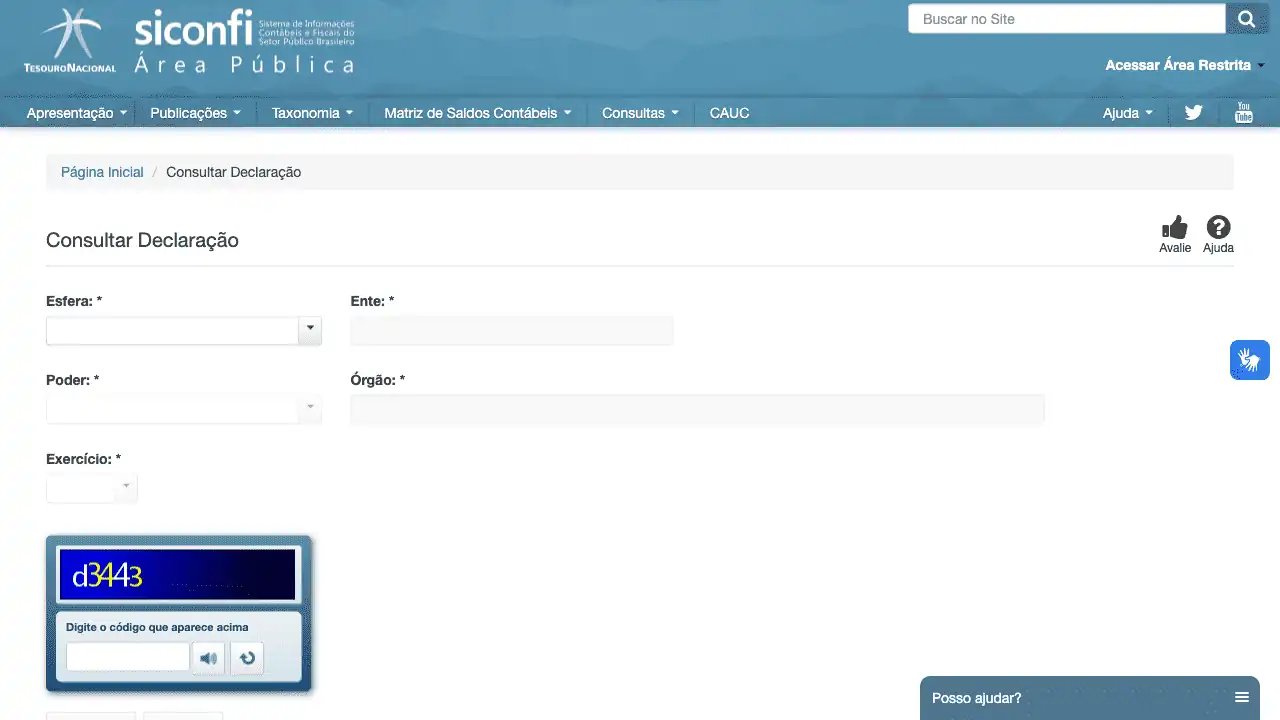This screenshot has width=1280, height=720.
Task: Click the Buscar no Site search field
Action: coord(1066,19)
